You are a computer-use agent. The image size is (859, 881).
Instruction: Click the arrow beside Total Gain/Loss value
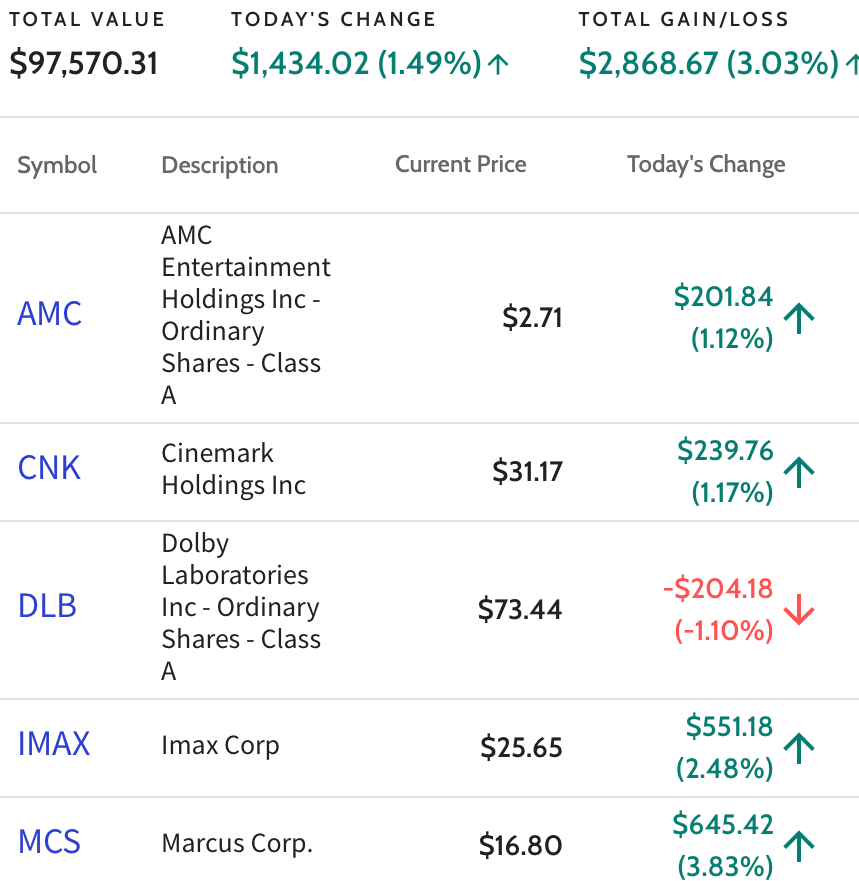852,64
